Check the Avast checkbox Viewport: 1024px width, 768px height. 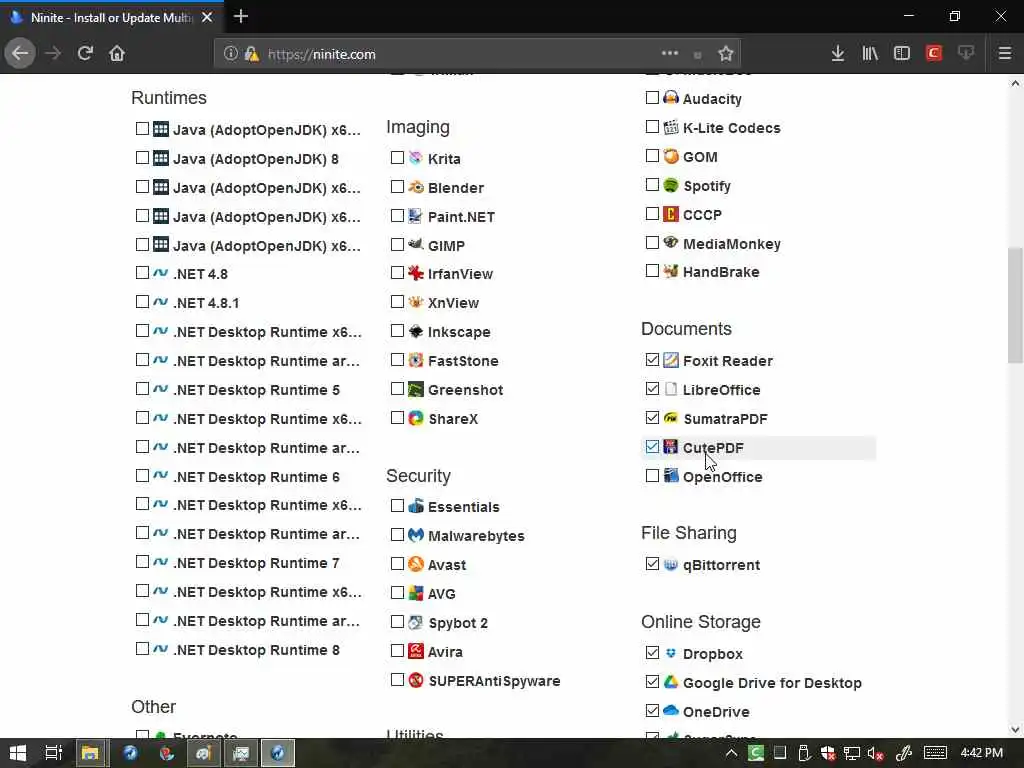pos(397,564)
